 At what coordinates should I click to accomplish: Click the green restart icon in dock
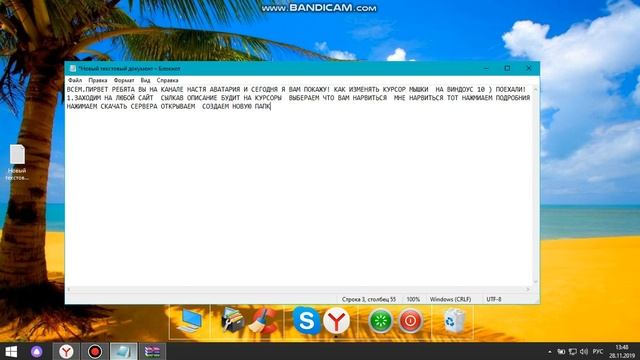click(x=380, y=321)
